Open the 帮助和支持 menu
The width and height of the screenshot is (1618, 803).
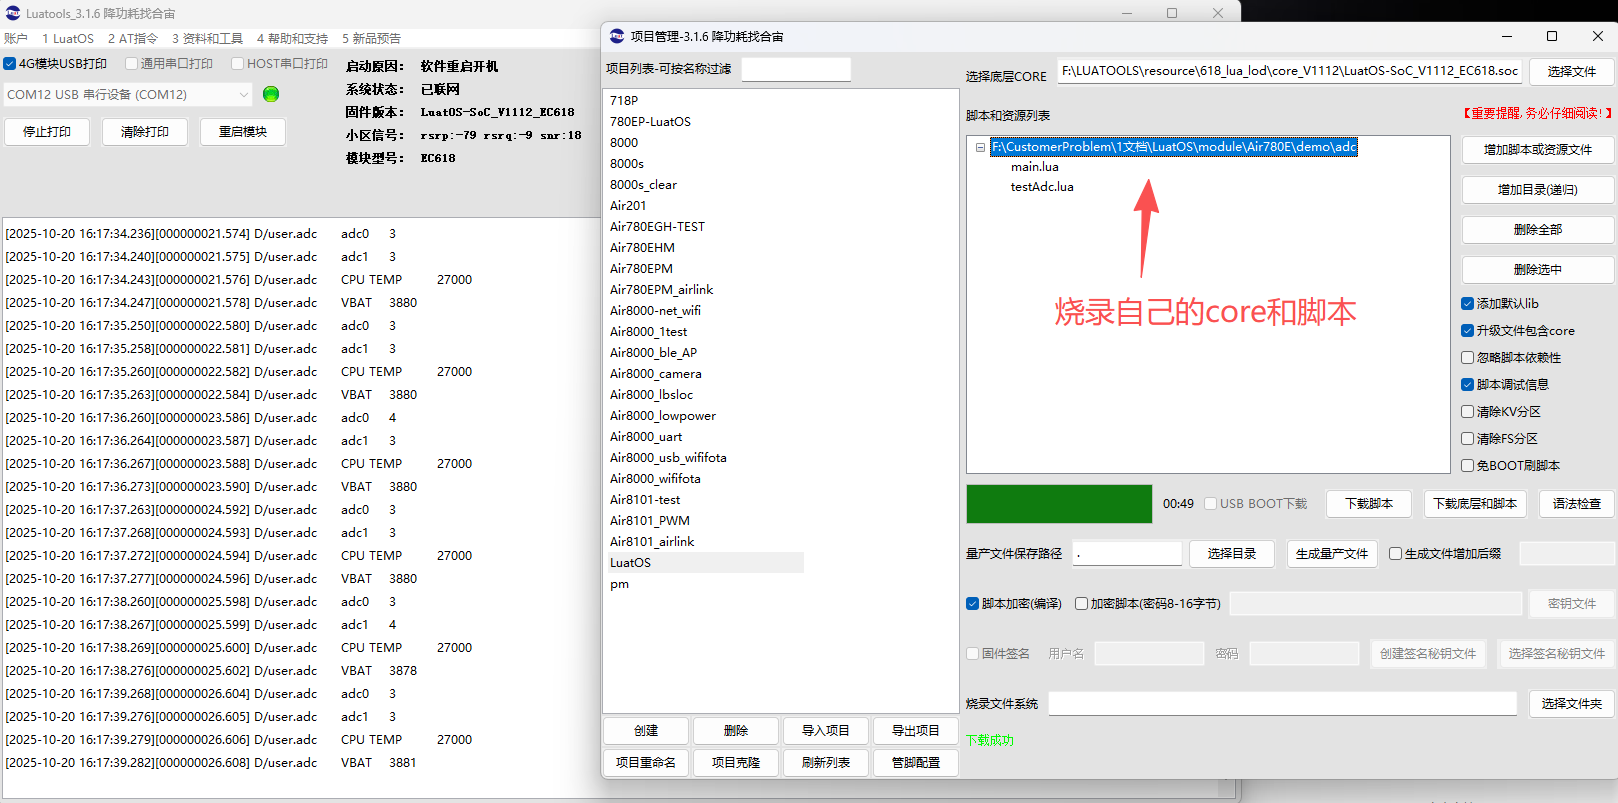[292, 39]
